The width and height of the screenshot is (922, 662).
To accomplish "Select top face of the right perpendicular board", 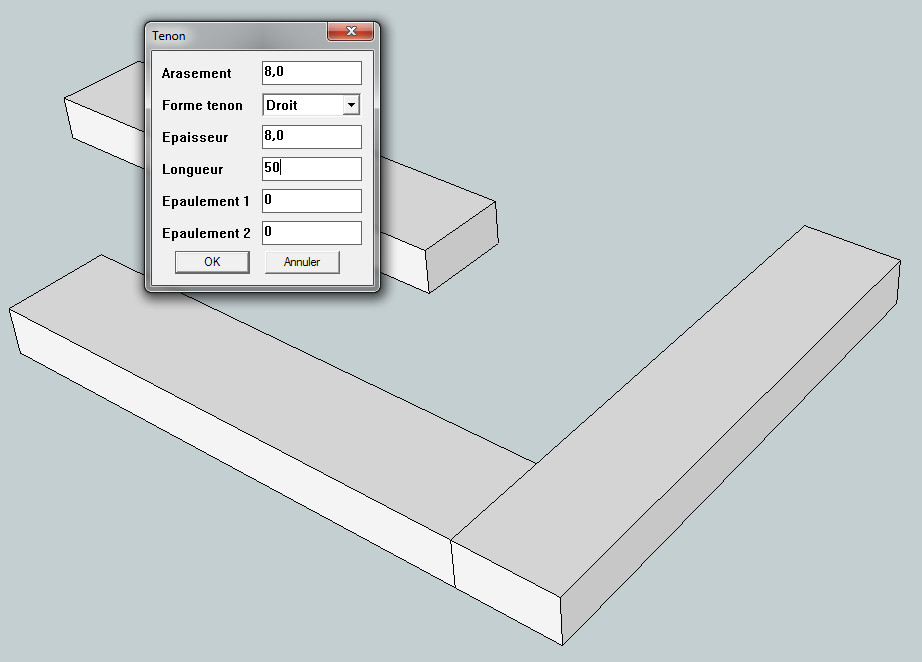I will [x=676, y=412].
